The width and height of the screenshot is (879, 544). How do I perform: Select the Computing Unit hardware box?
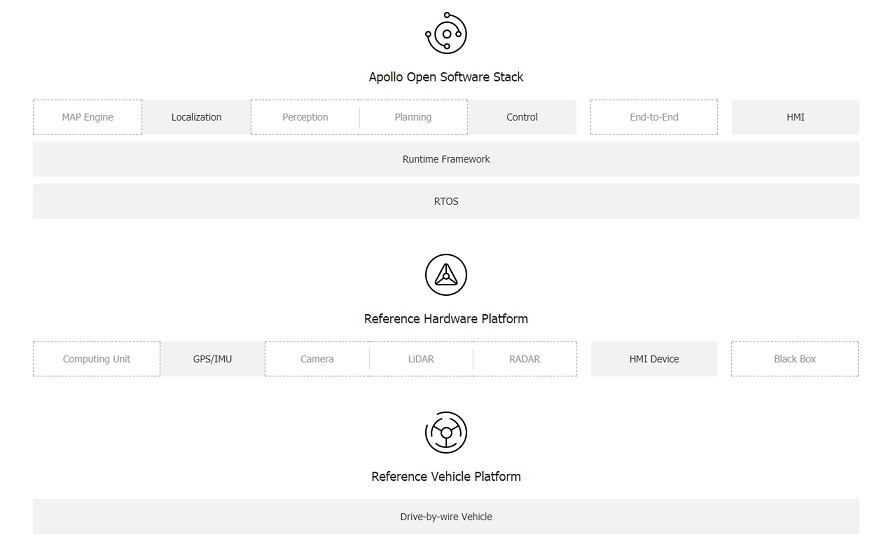(x=96, y=359)
